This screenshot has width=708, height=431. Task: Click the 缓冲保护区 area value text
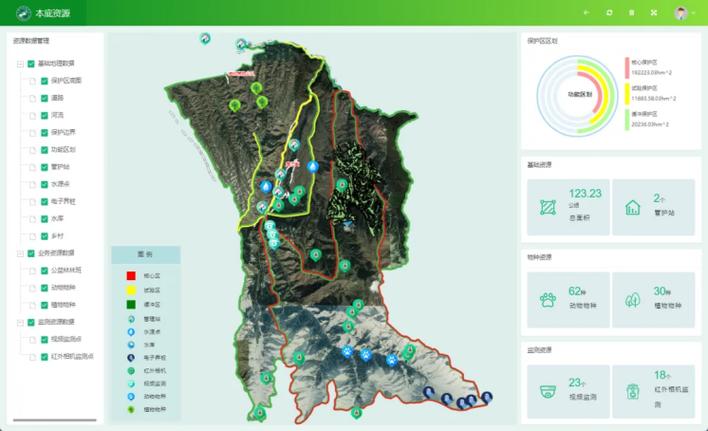pos(650,124)
